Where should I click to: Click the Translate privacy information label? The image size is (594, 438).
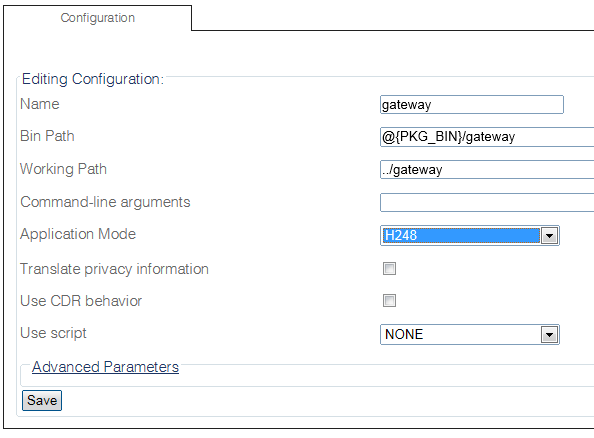(x=114, y=269)
